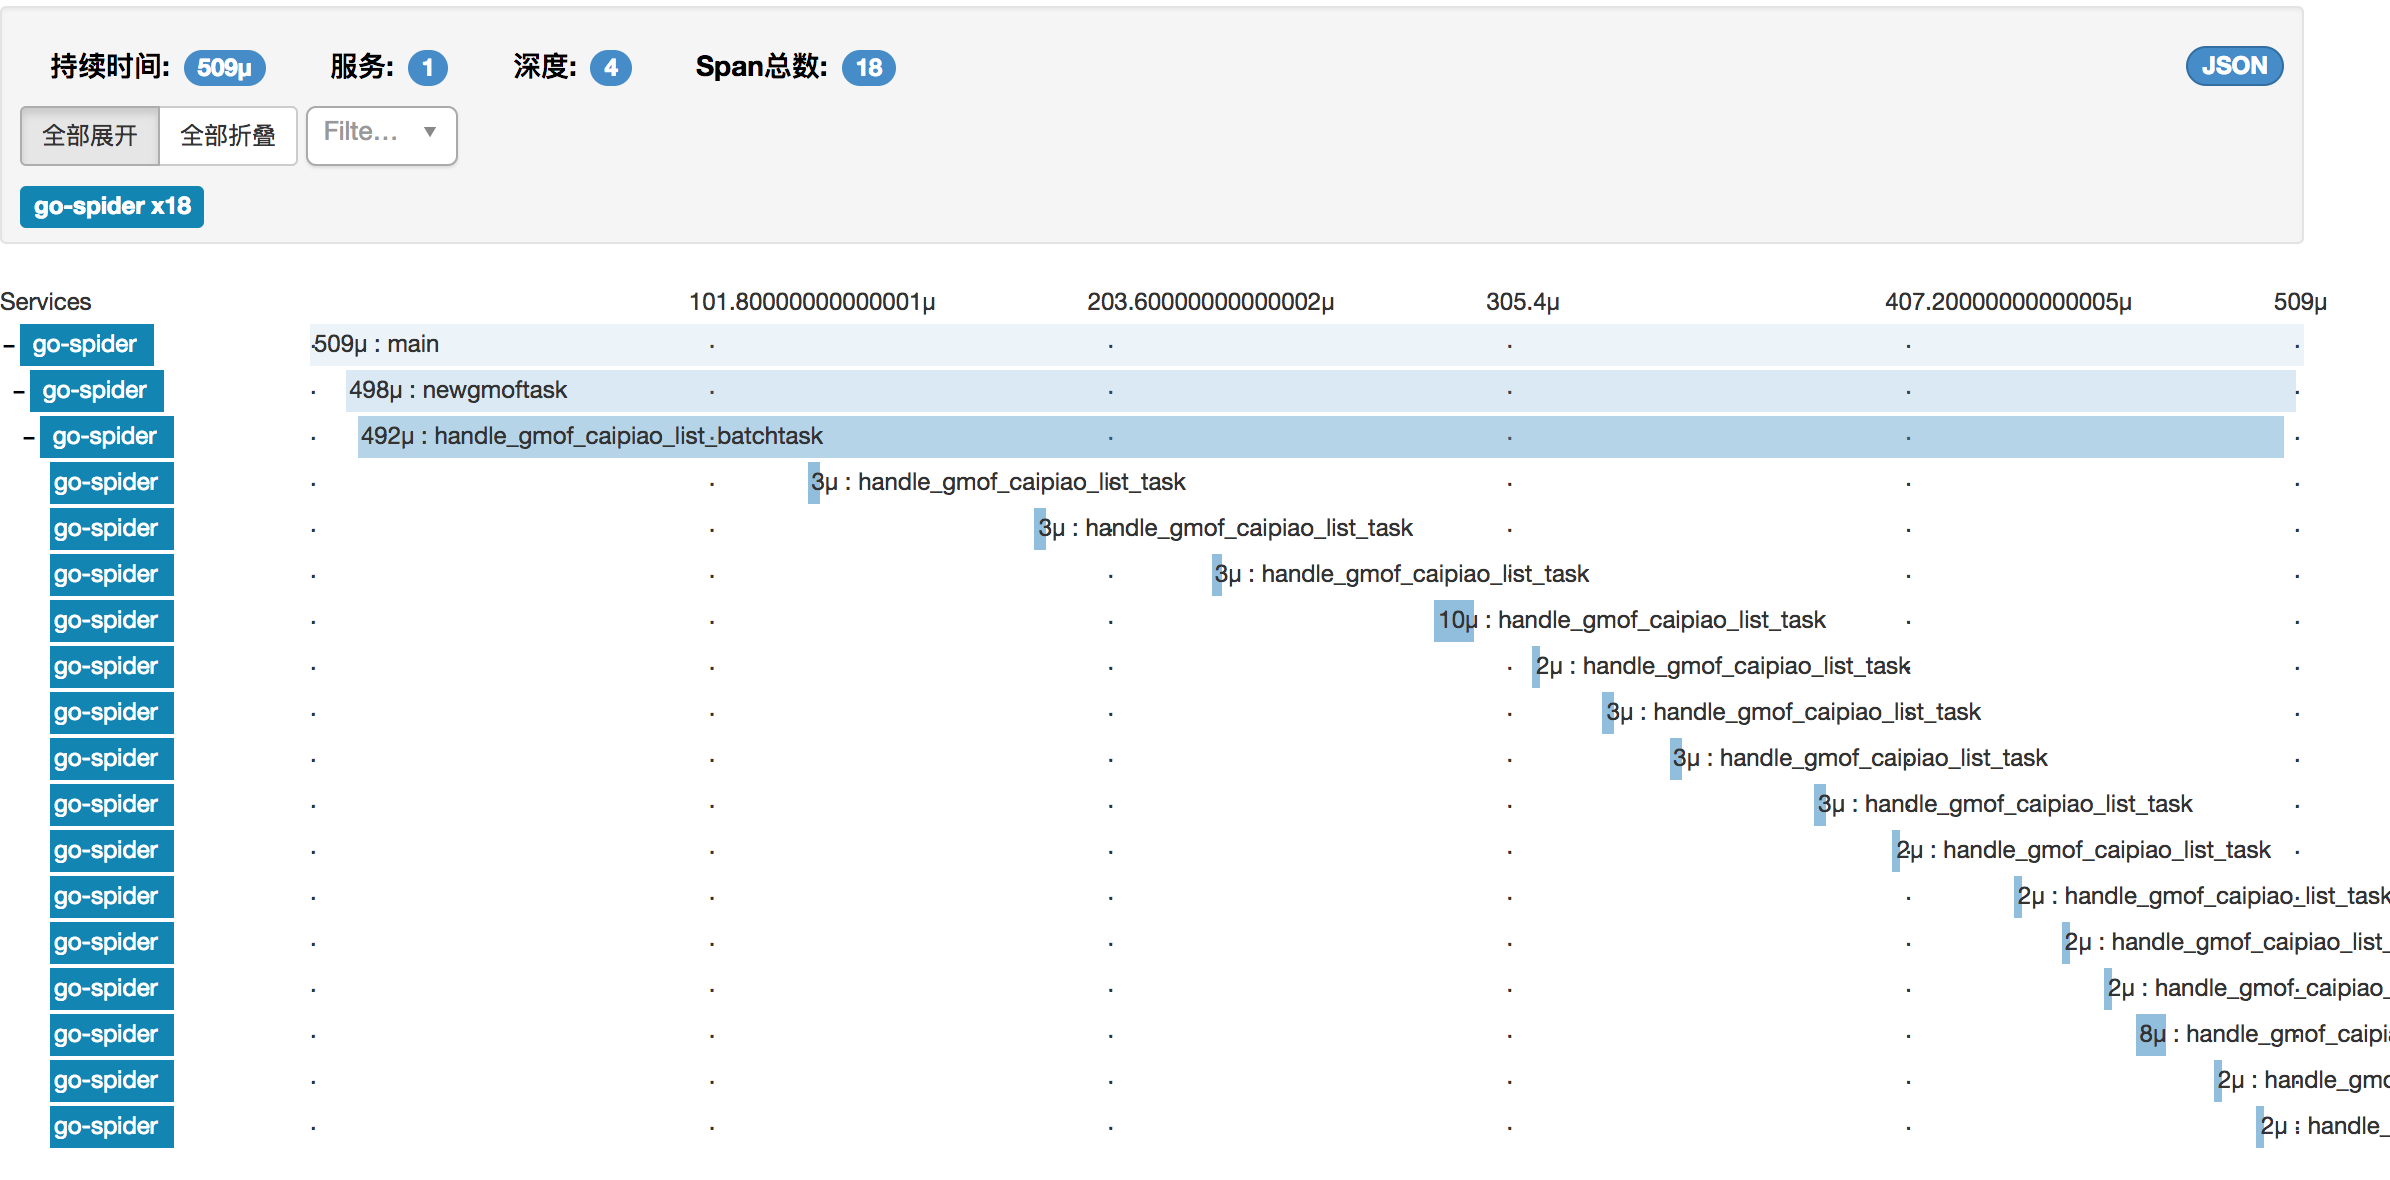Screen dimensions: 2390x1180
Task: Click the 持续时间 duration label
Action: (110, 67)
